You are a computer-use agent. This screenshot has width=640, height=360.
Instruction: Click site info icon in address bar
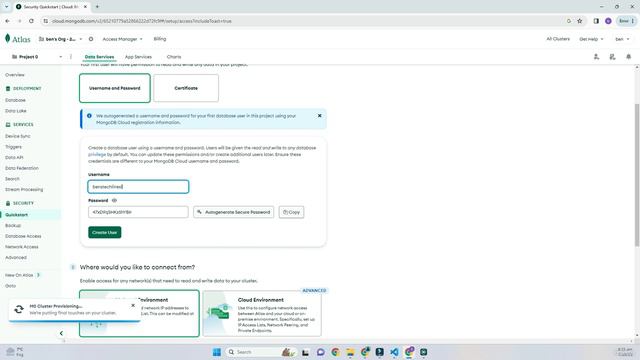pyautogui.click(x=45, y=21)
